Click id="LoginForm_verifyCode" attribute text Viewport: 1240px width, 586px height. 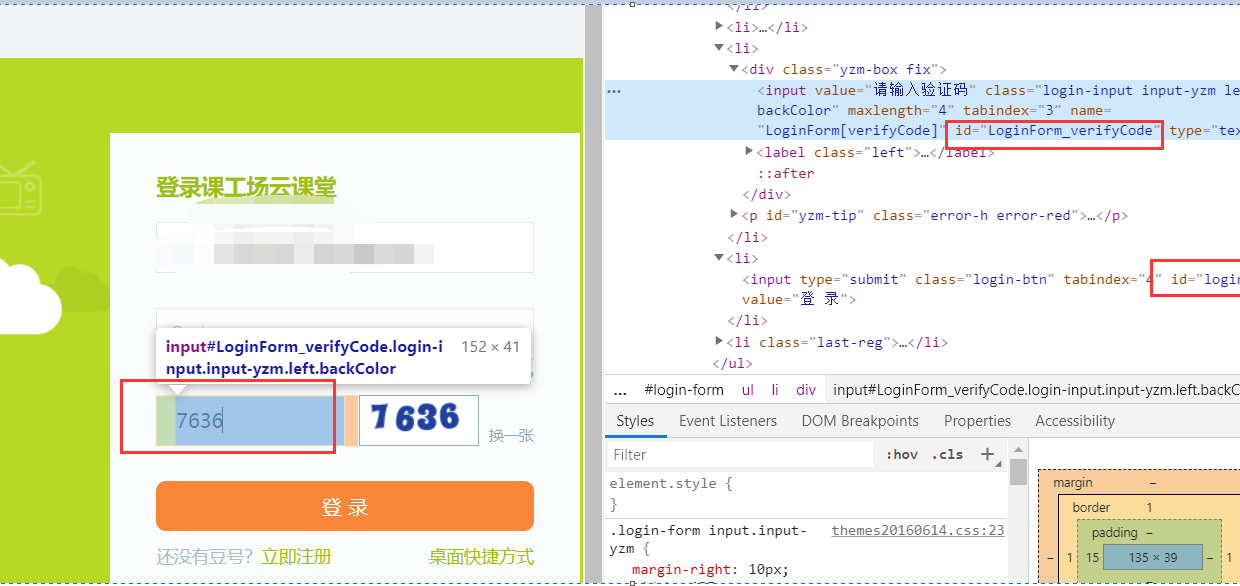click(x=1059, y=131)
